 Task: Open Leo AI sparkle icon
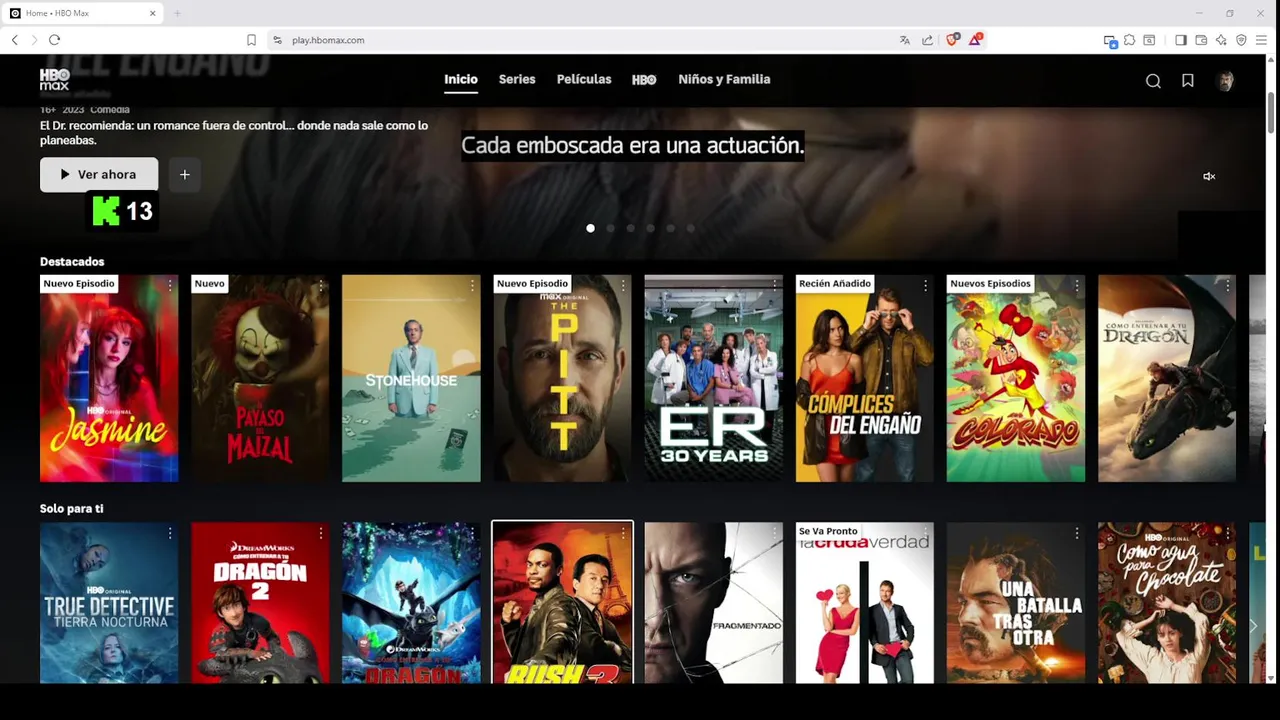coord(1221,40)
